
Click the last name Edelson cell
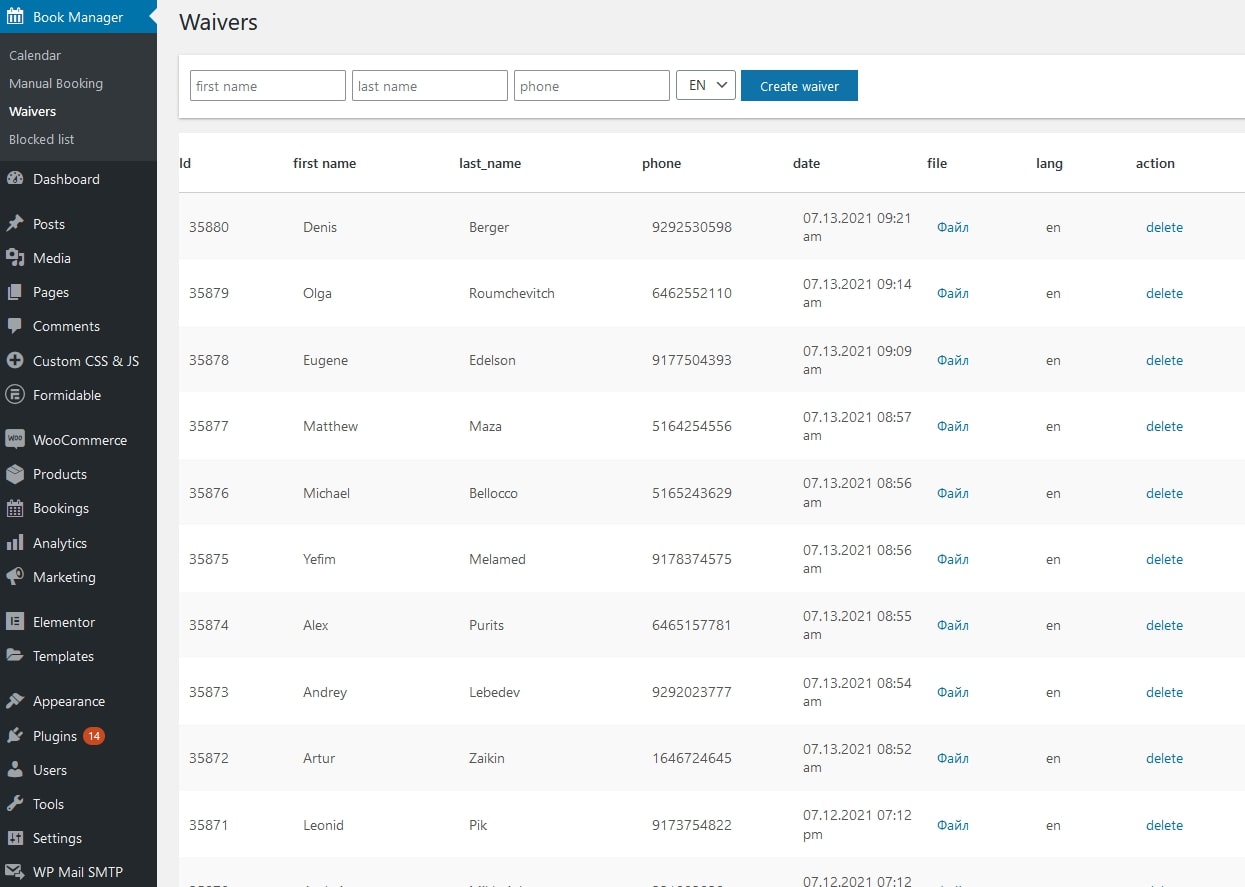pos(492,360)
